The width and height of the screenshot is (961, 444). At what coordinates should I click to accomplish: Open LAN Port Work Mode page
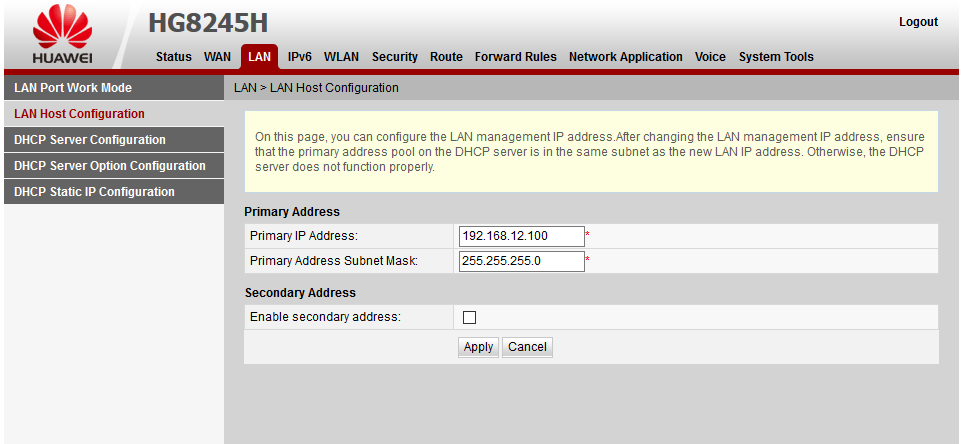(73, 88)
